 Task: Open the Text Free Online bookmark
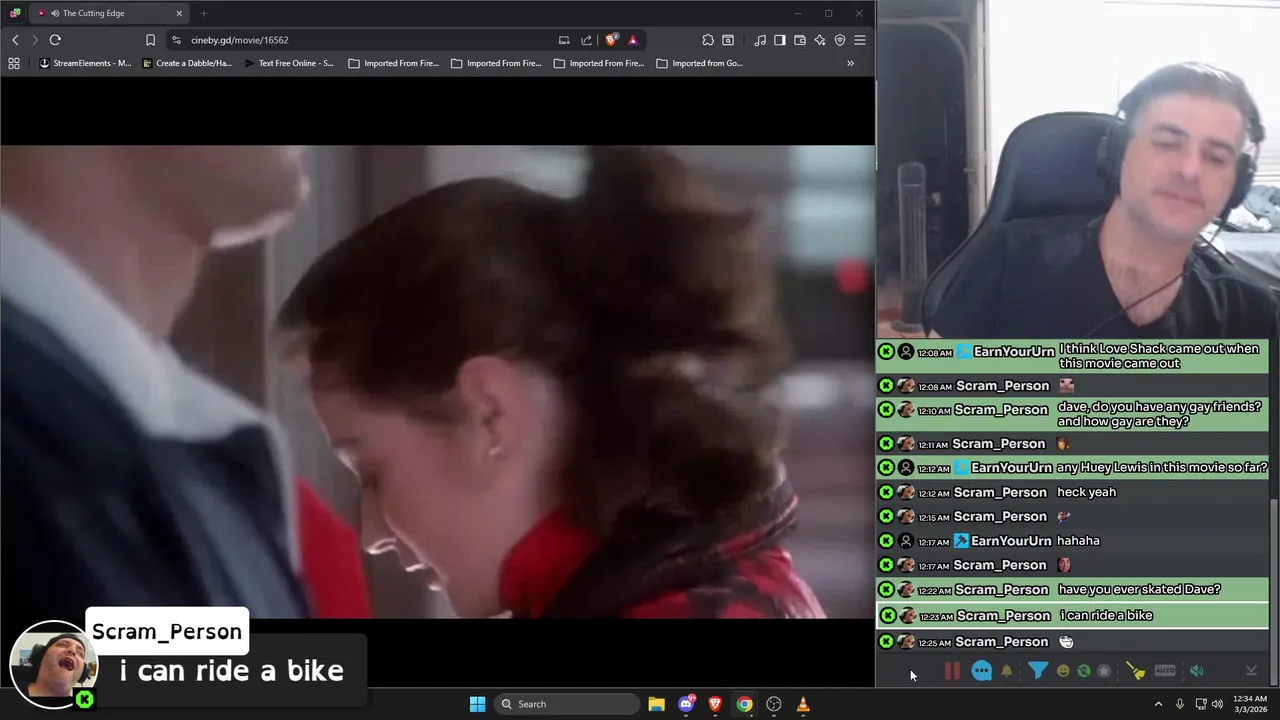(289, 63)
